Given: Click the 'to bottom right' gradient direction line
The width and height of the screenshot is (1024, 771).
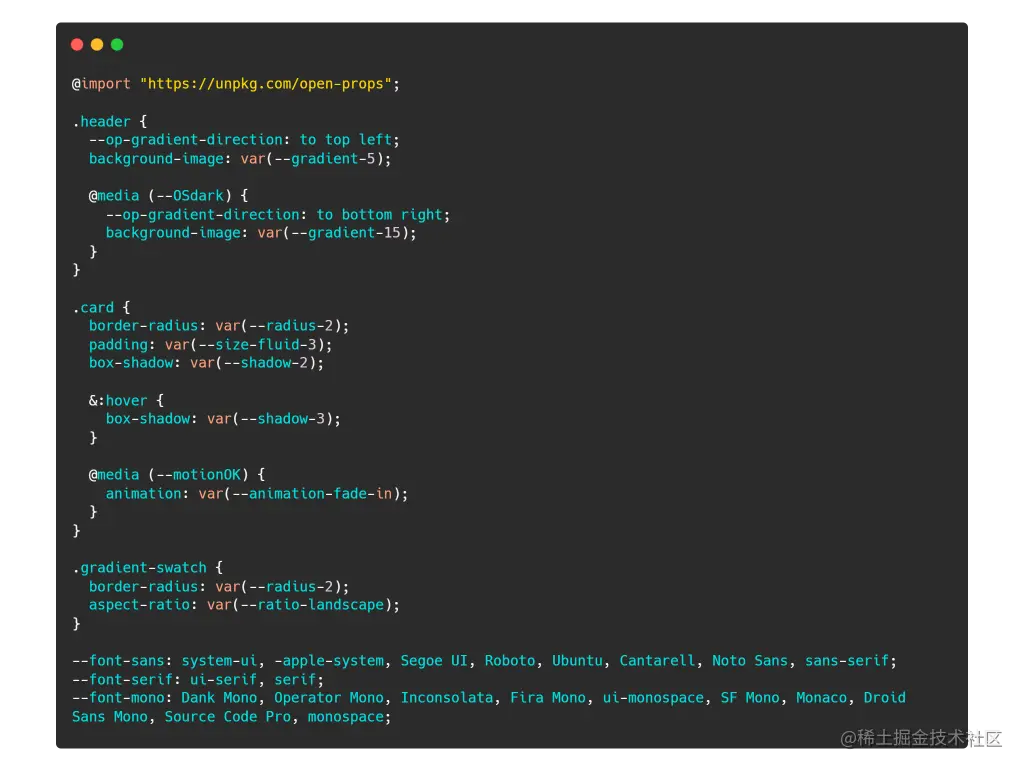Looking at the screenshot, I should tap(278, 215).
